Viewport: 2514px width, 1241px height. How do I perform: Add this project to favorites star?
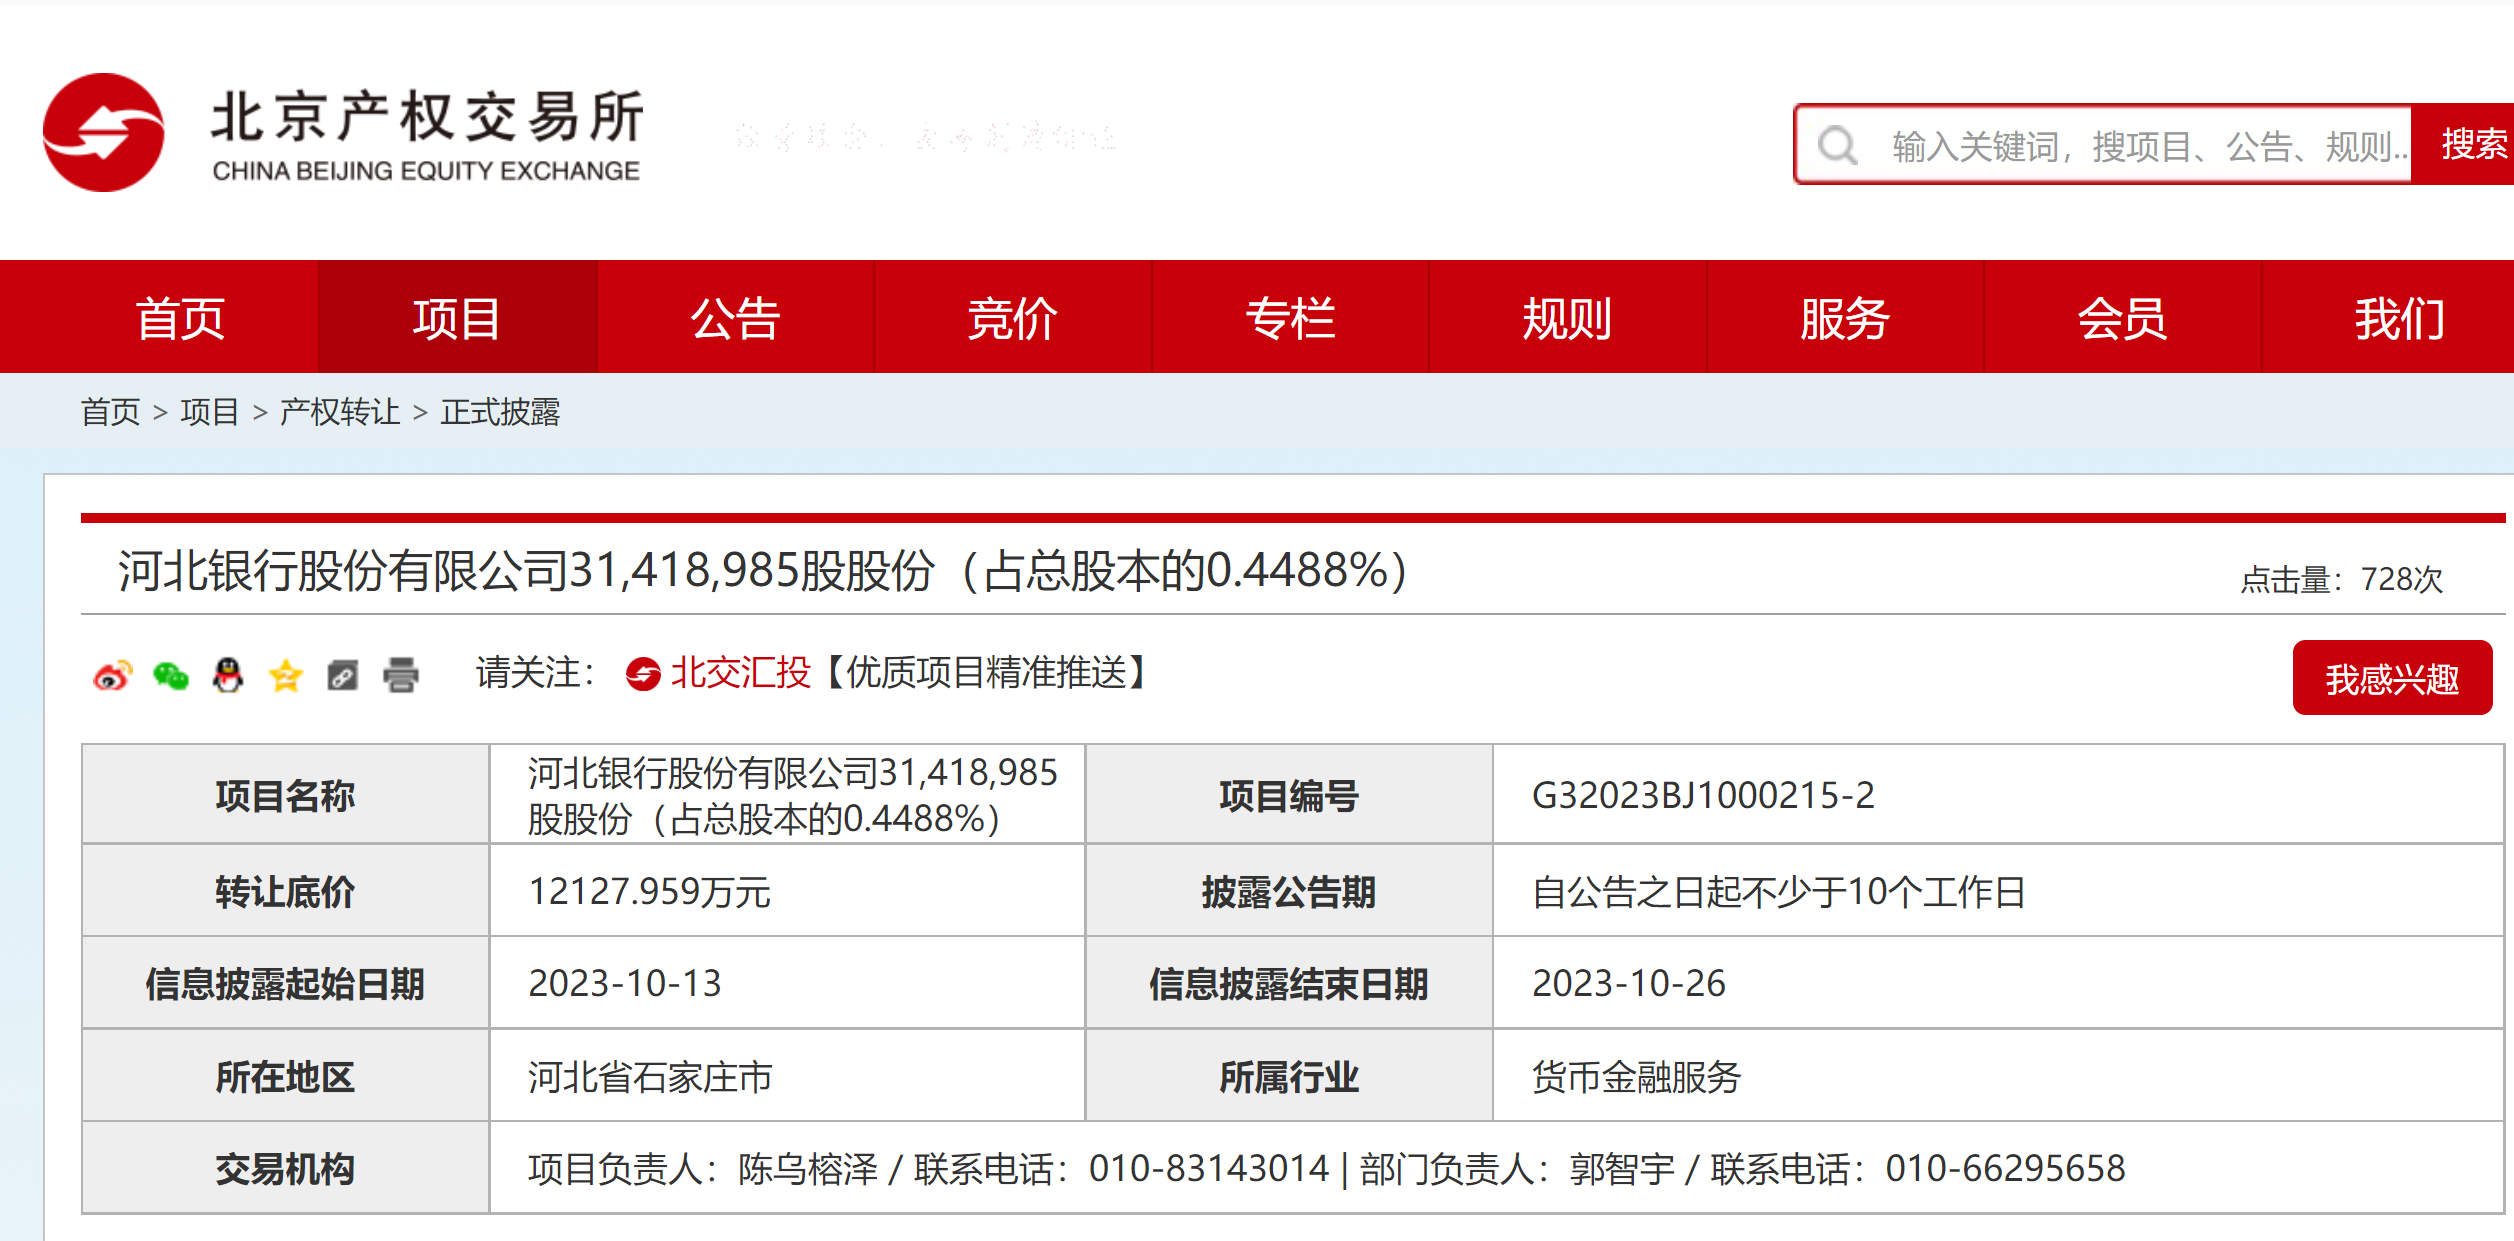click(x=285, y=675)
